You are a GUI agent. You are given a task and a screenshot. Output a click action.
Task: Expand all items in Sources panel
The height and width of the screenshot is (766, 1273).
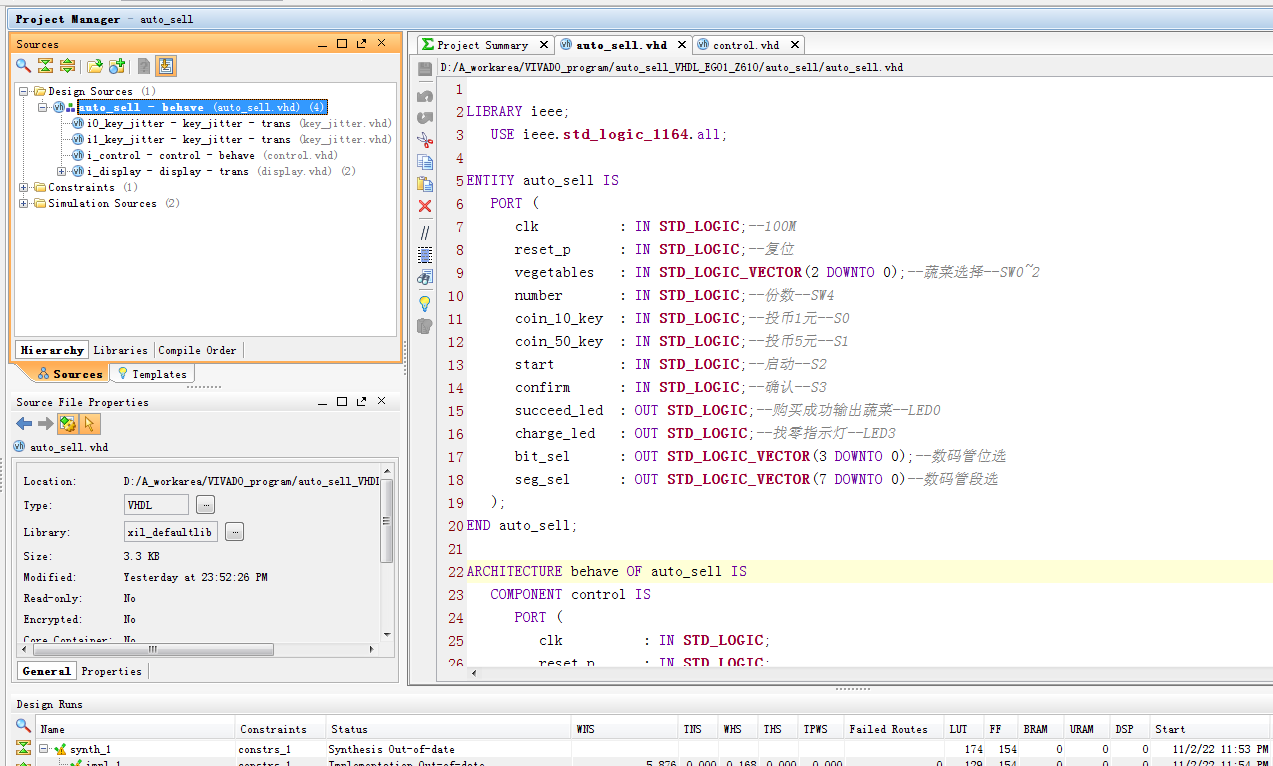(67, 66)
